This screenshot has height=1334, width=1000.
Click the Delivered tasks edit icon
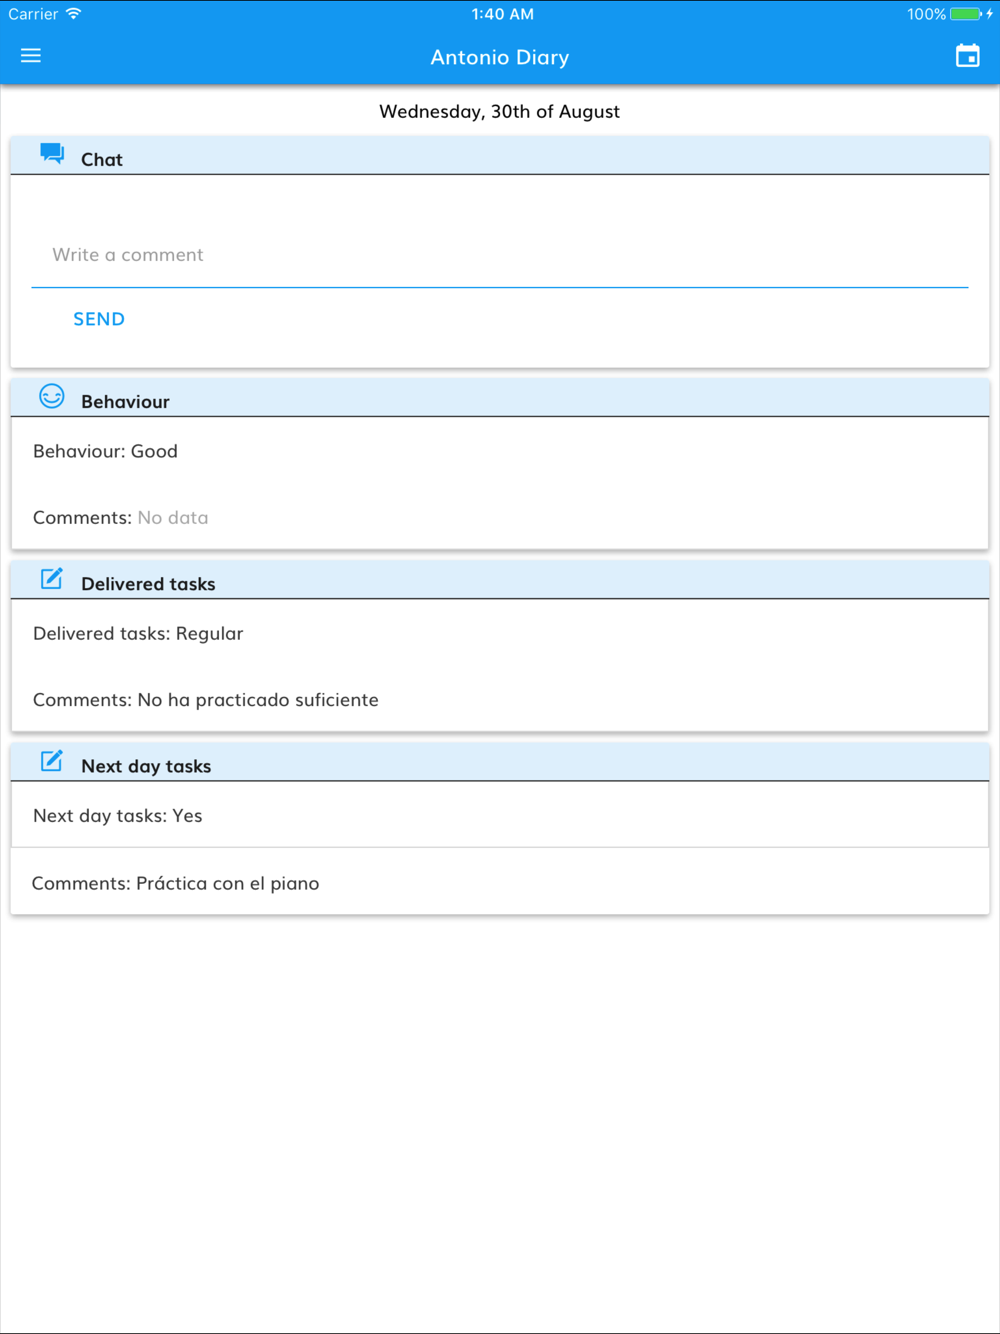[x=52, y=579]
